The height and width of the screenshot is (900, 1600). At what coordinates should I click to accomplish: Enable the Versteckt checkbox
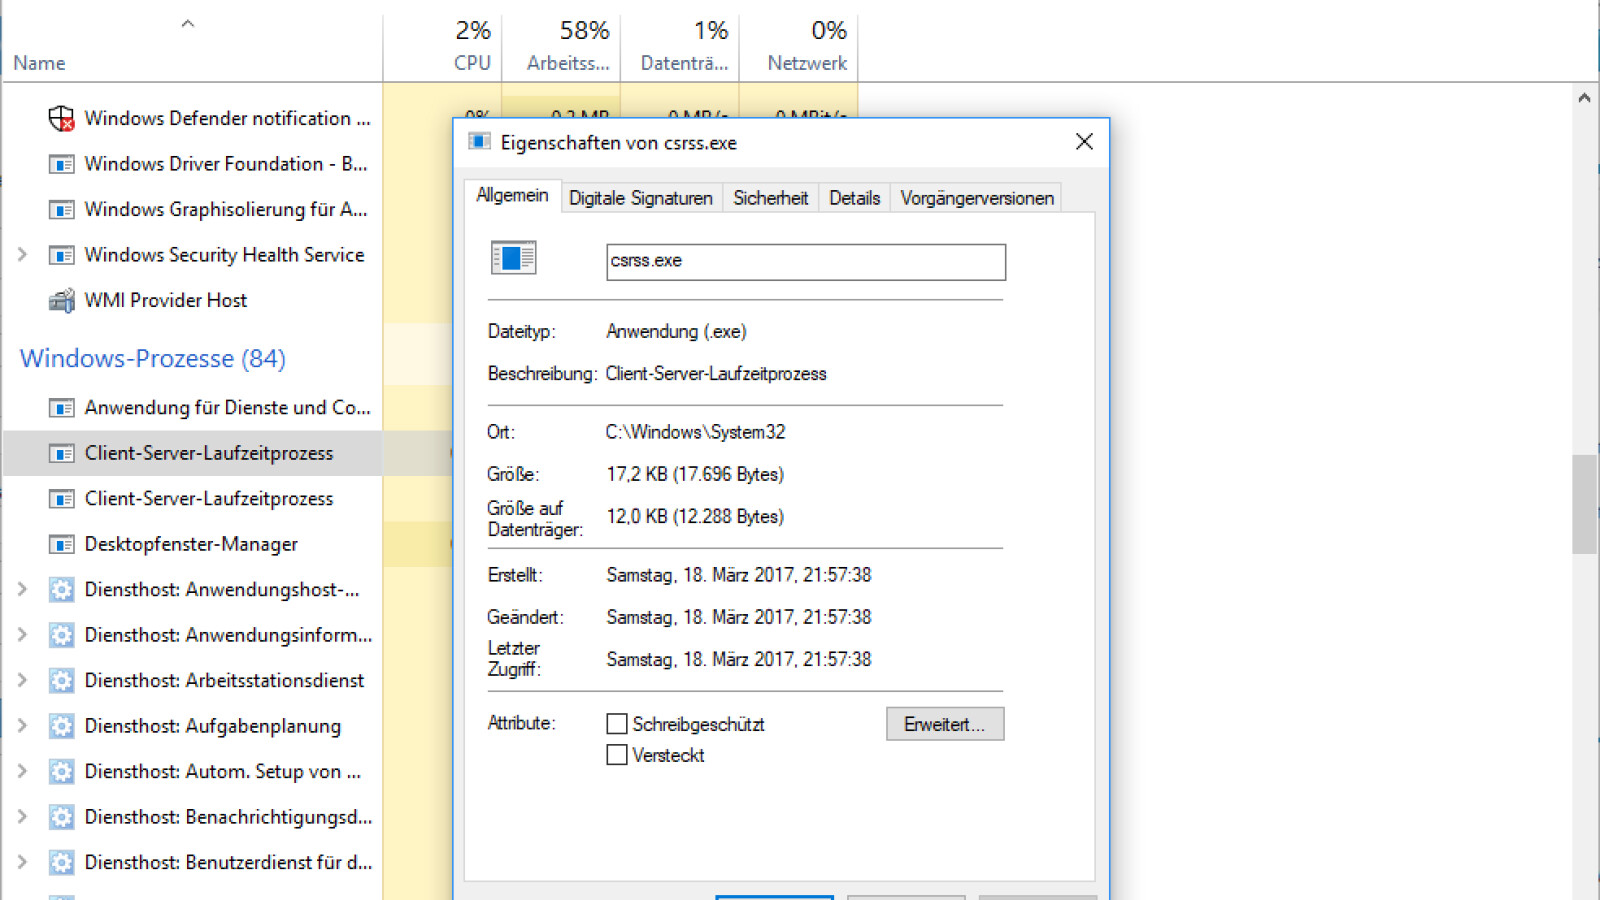click(616, 755)
